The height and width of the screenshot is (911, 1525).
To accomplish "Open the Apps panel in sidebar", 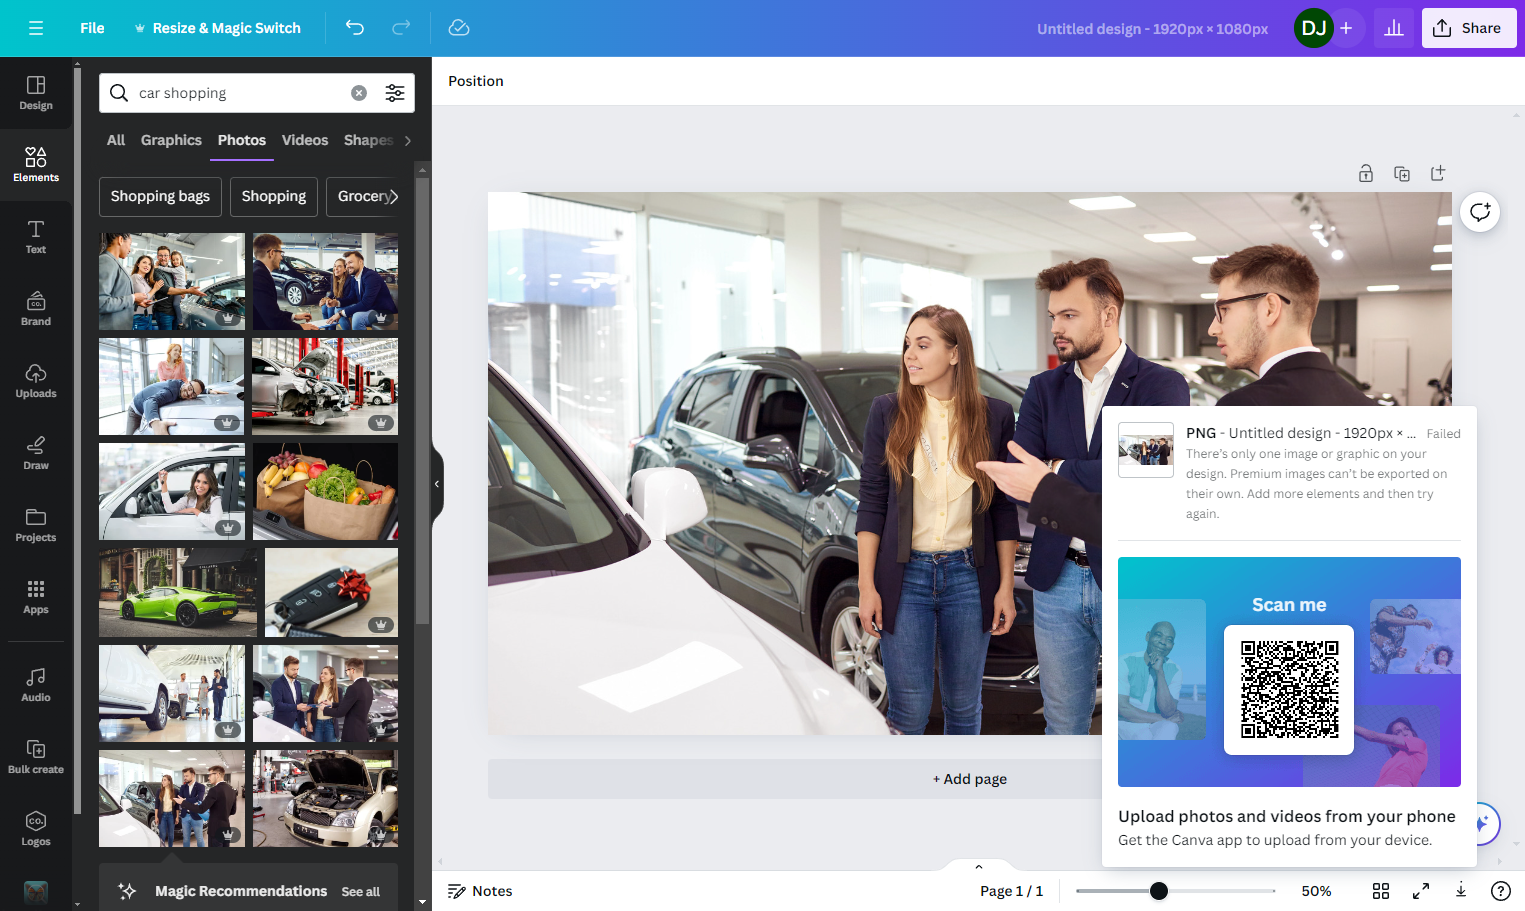I will (x=36, y=597).
